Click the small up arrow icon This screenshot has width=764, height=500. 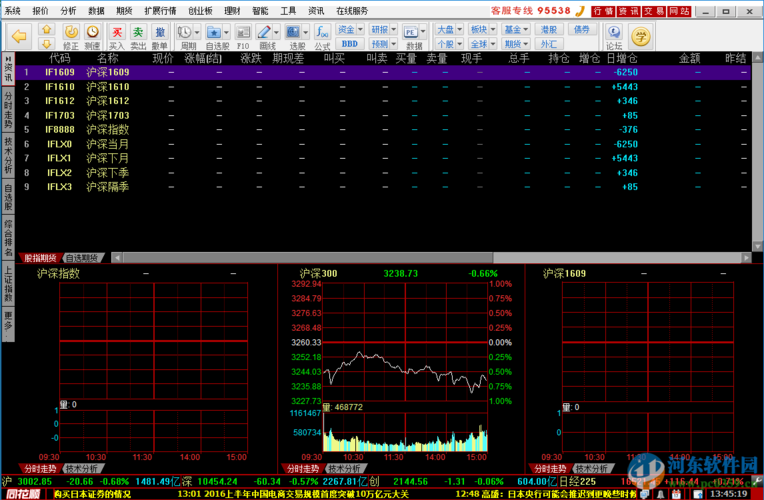coord(46,29)
